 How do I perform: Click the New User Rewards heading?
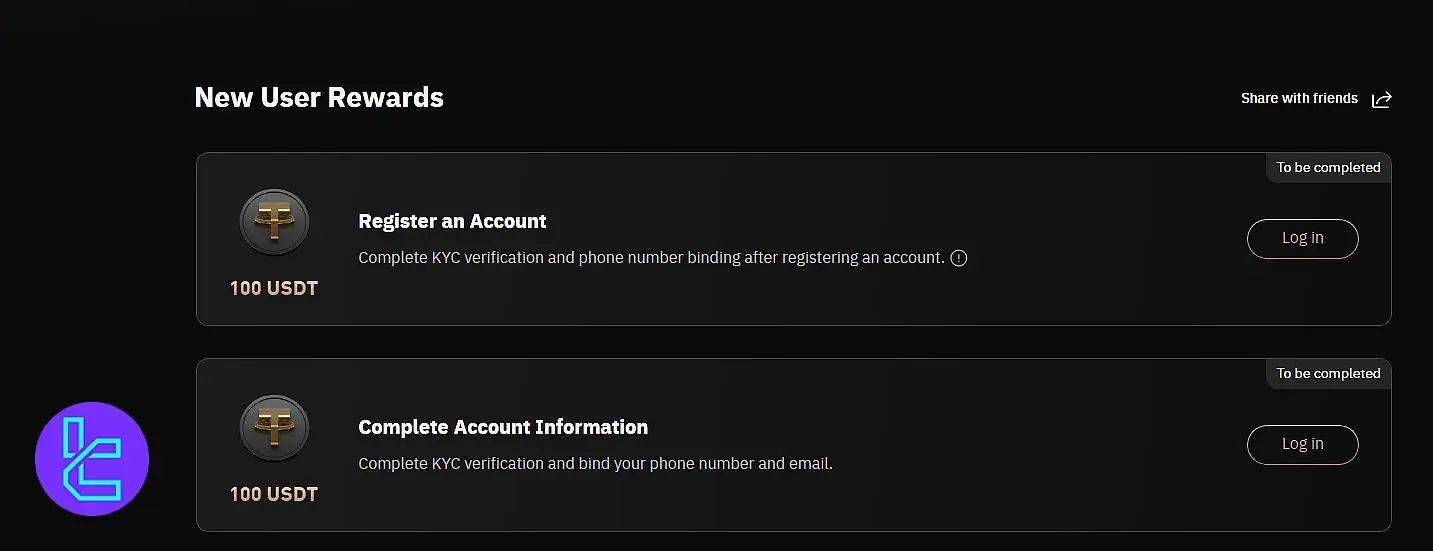[319, 97]
